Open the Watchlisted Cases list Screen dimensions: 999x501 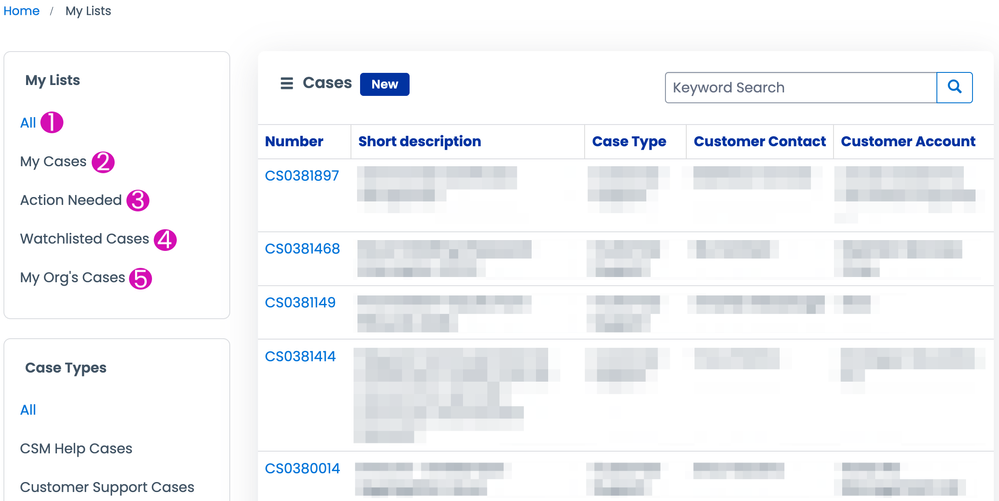pos(84,239)
